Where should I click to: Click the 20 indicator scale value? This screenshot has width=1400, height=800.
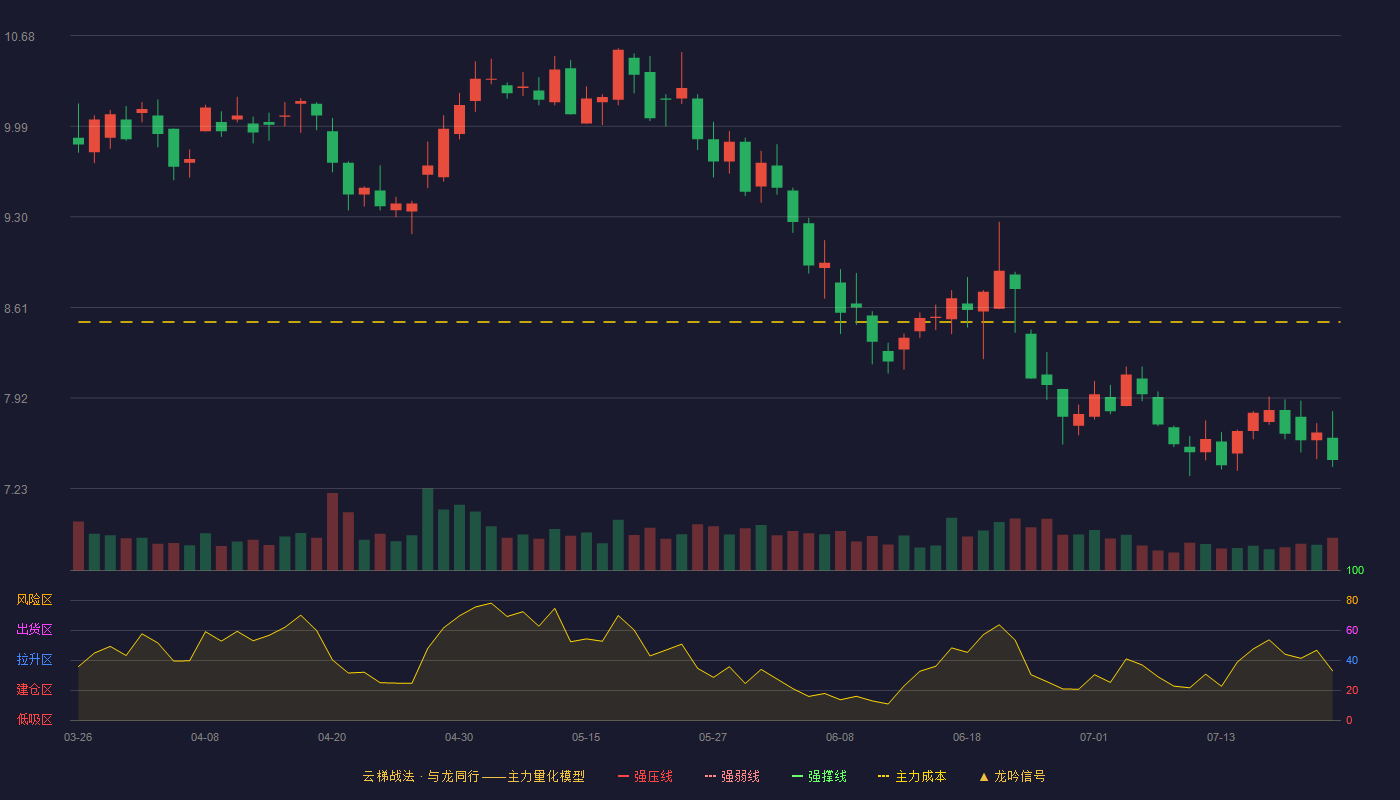pos(1352,691)
